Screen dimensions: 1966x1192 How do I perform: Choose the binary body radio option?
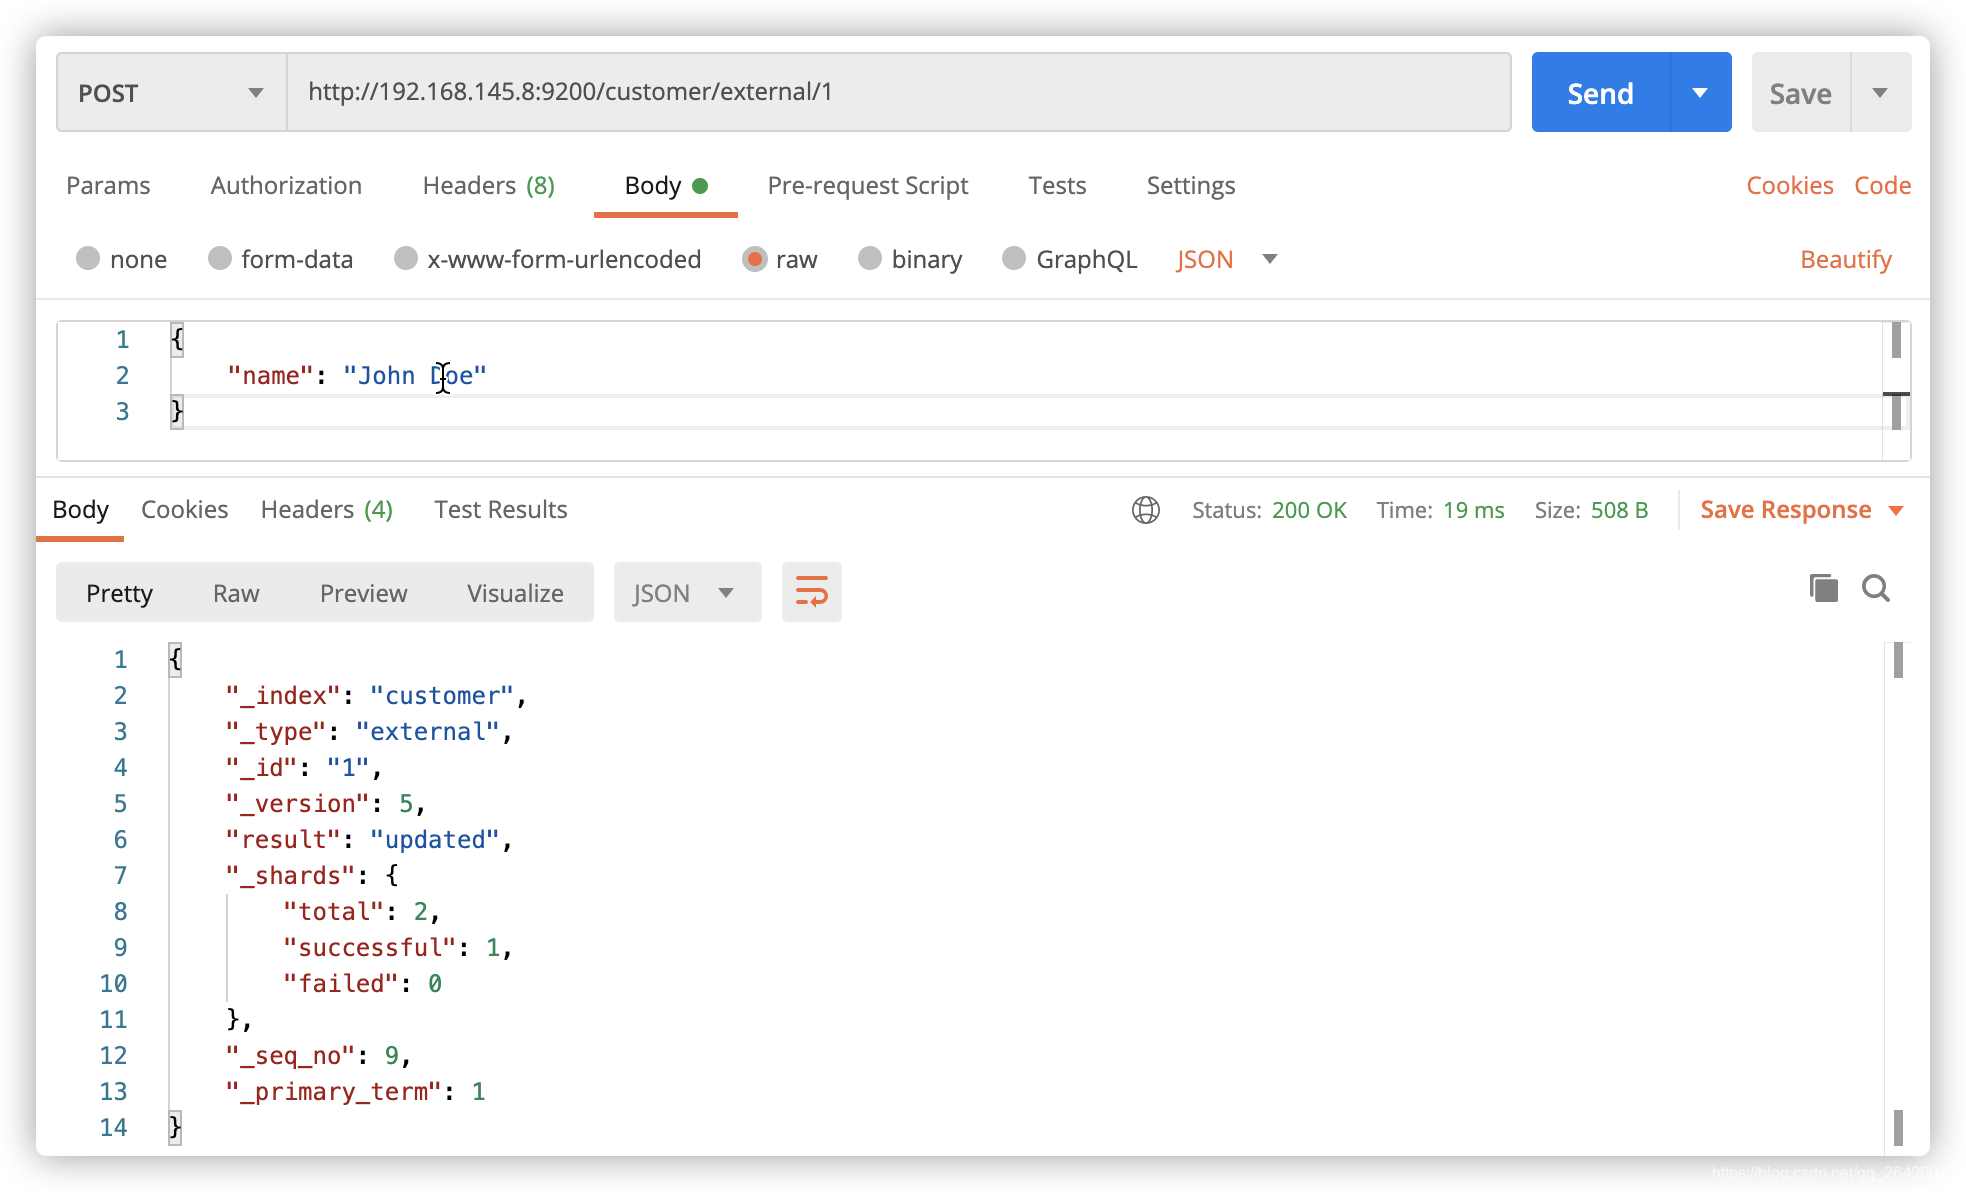coord(870,259)
